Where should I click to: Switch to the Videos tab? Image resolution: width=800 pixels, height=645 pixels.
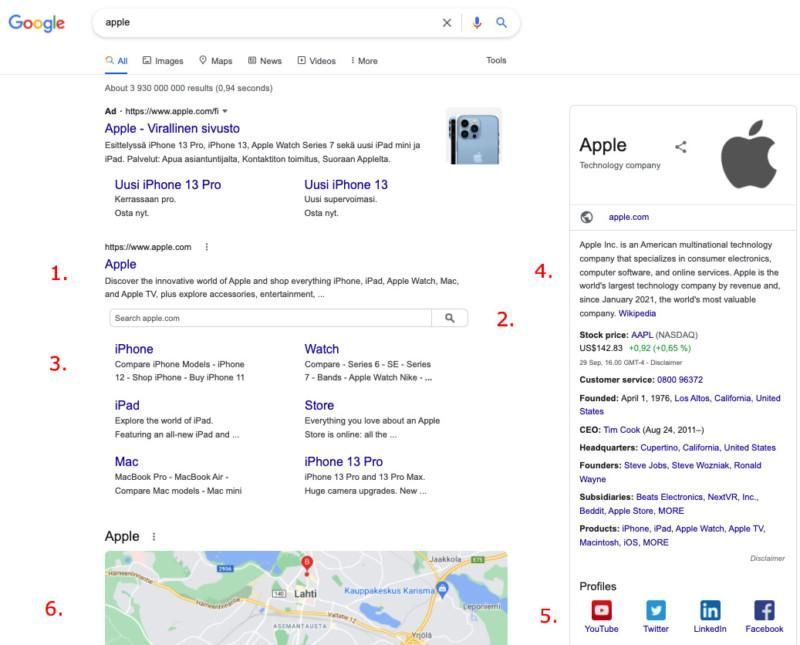point(316,61)
